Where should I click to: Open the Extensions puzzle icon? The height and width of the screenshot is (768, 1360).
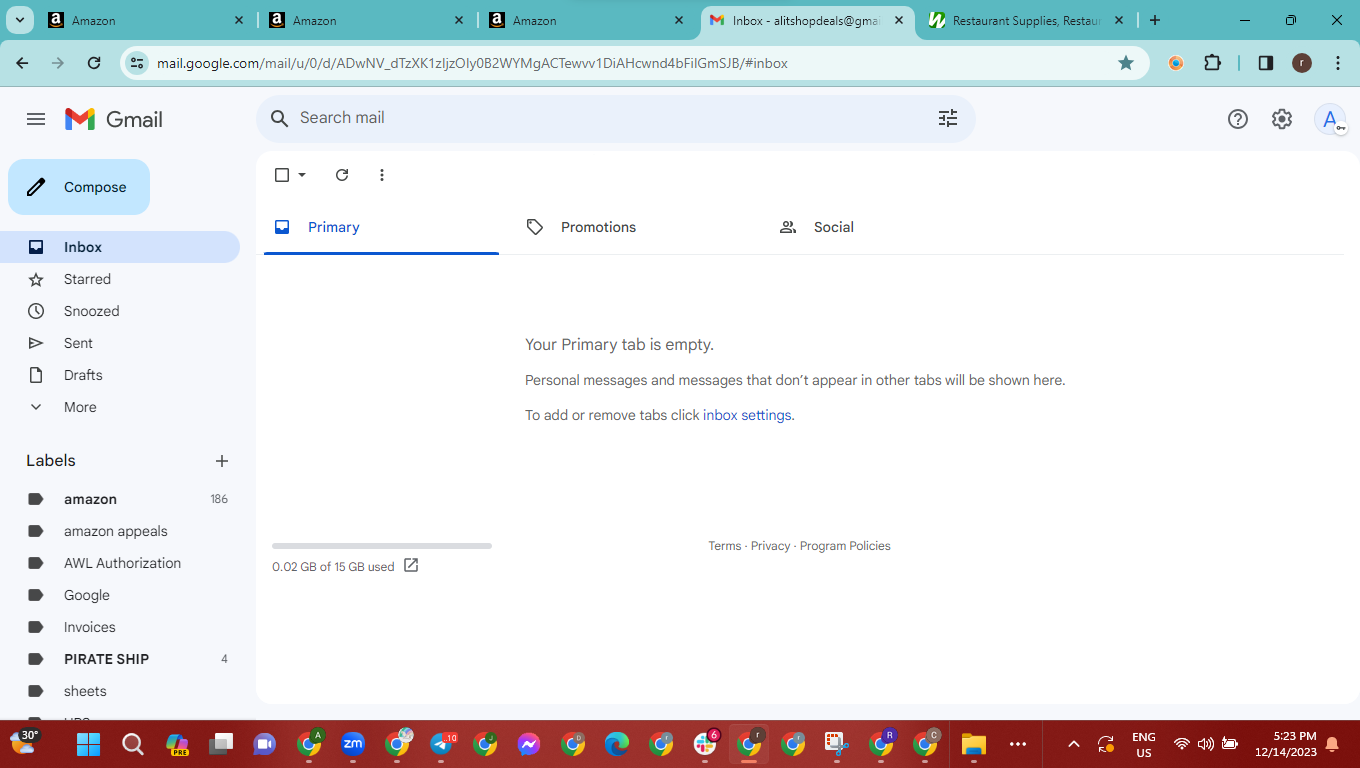1212,63
